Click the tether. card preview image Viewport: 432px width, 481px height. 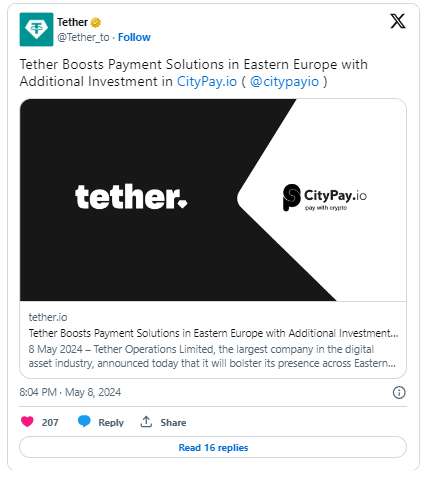click(x=213, y=200)
